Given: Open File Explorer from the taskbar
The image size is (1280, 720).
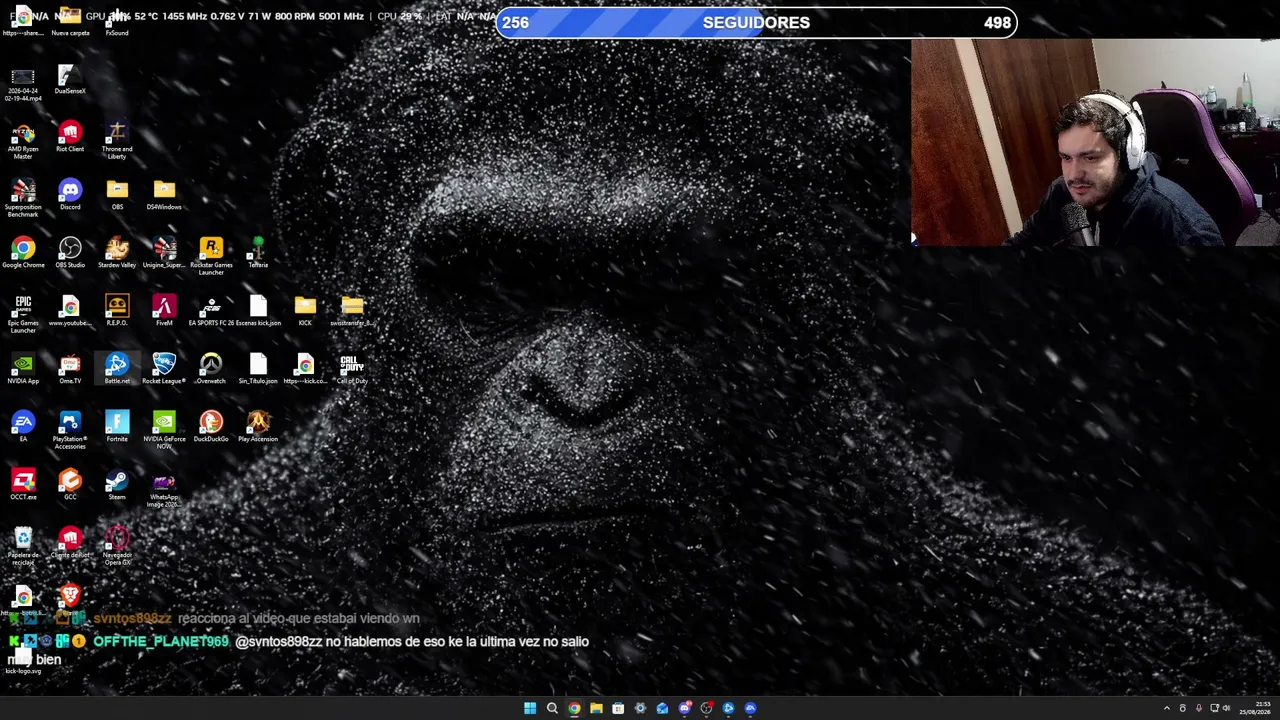Looking at the screenshot, I should click(x=596, y=708).
